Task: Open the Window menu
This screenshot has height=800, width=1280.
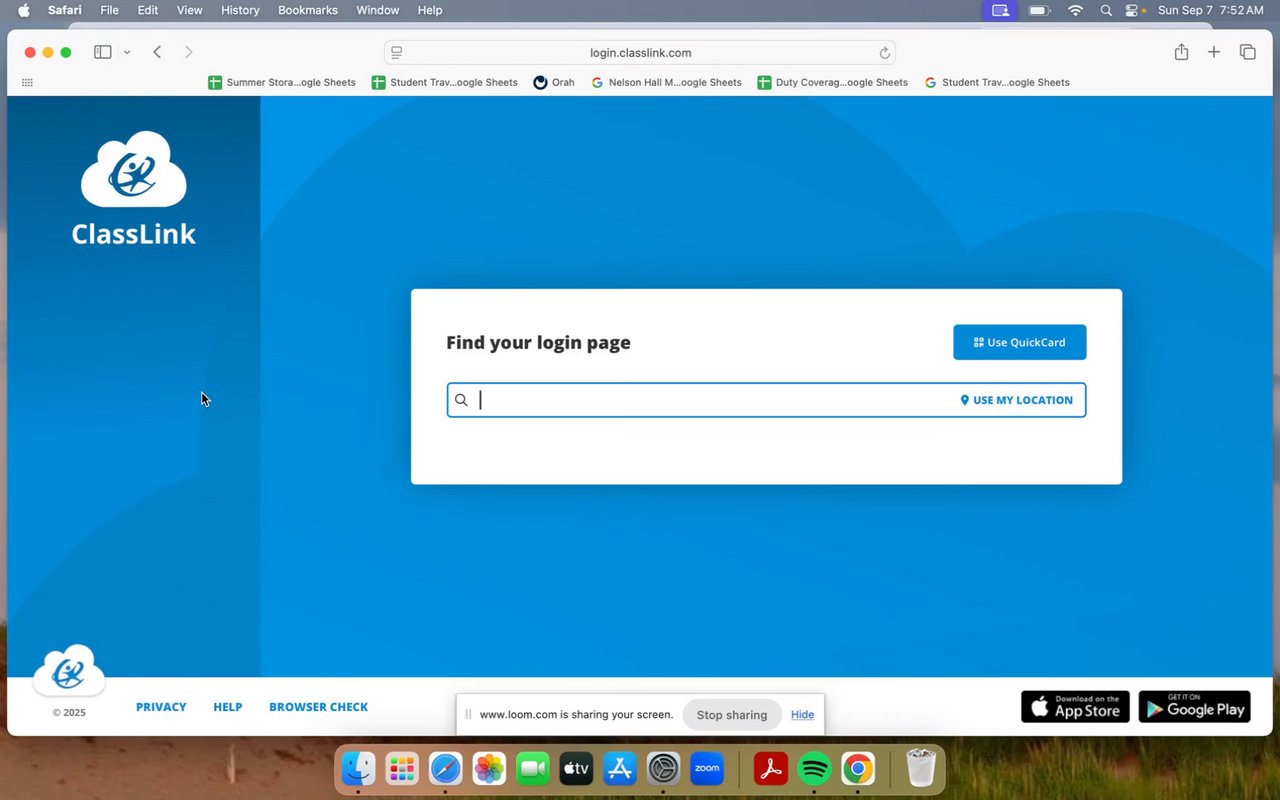Action: (x=378, y=10)
